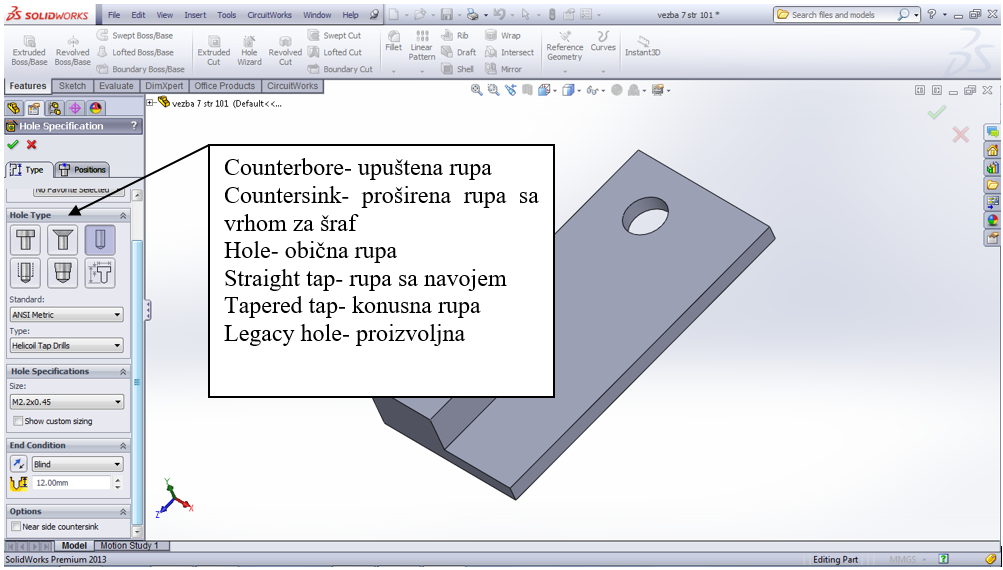
Task: Click Lofted Cut tool
Action: pyautogui.click(x=335, y=52)
